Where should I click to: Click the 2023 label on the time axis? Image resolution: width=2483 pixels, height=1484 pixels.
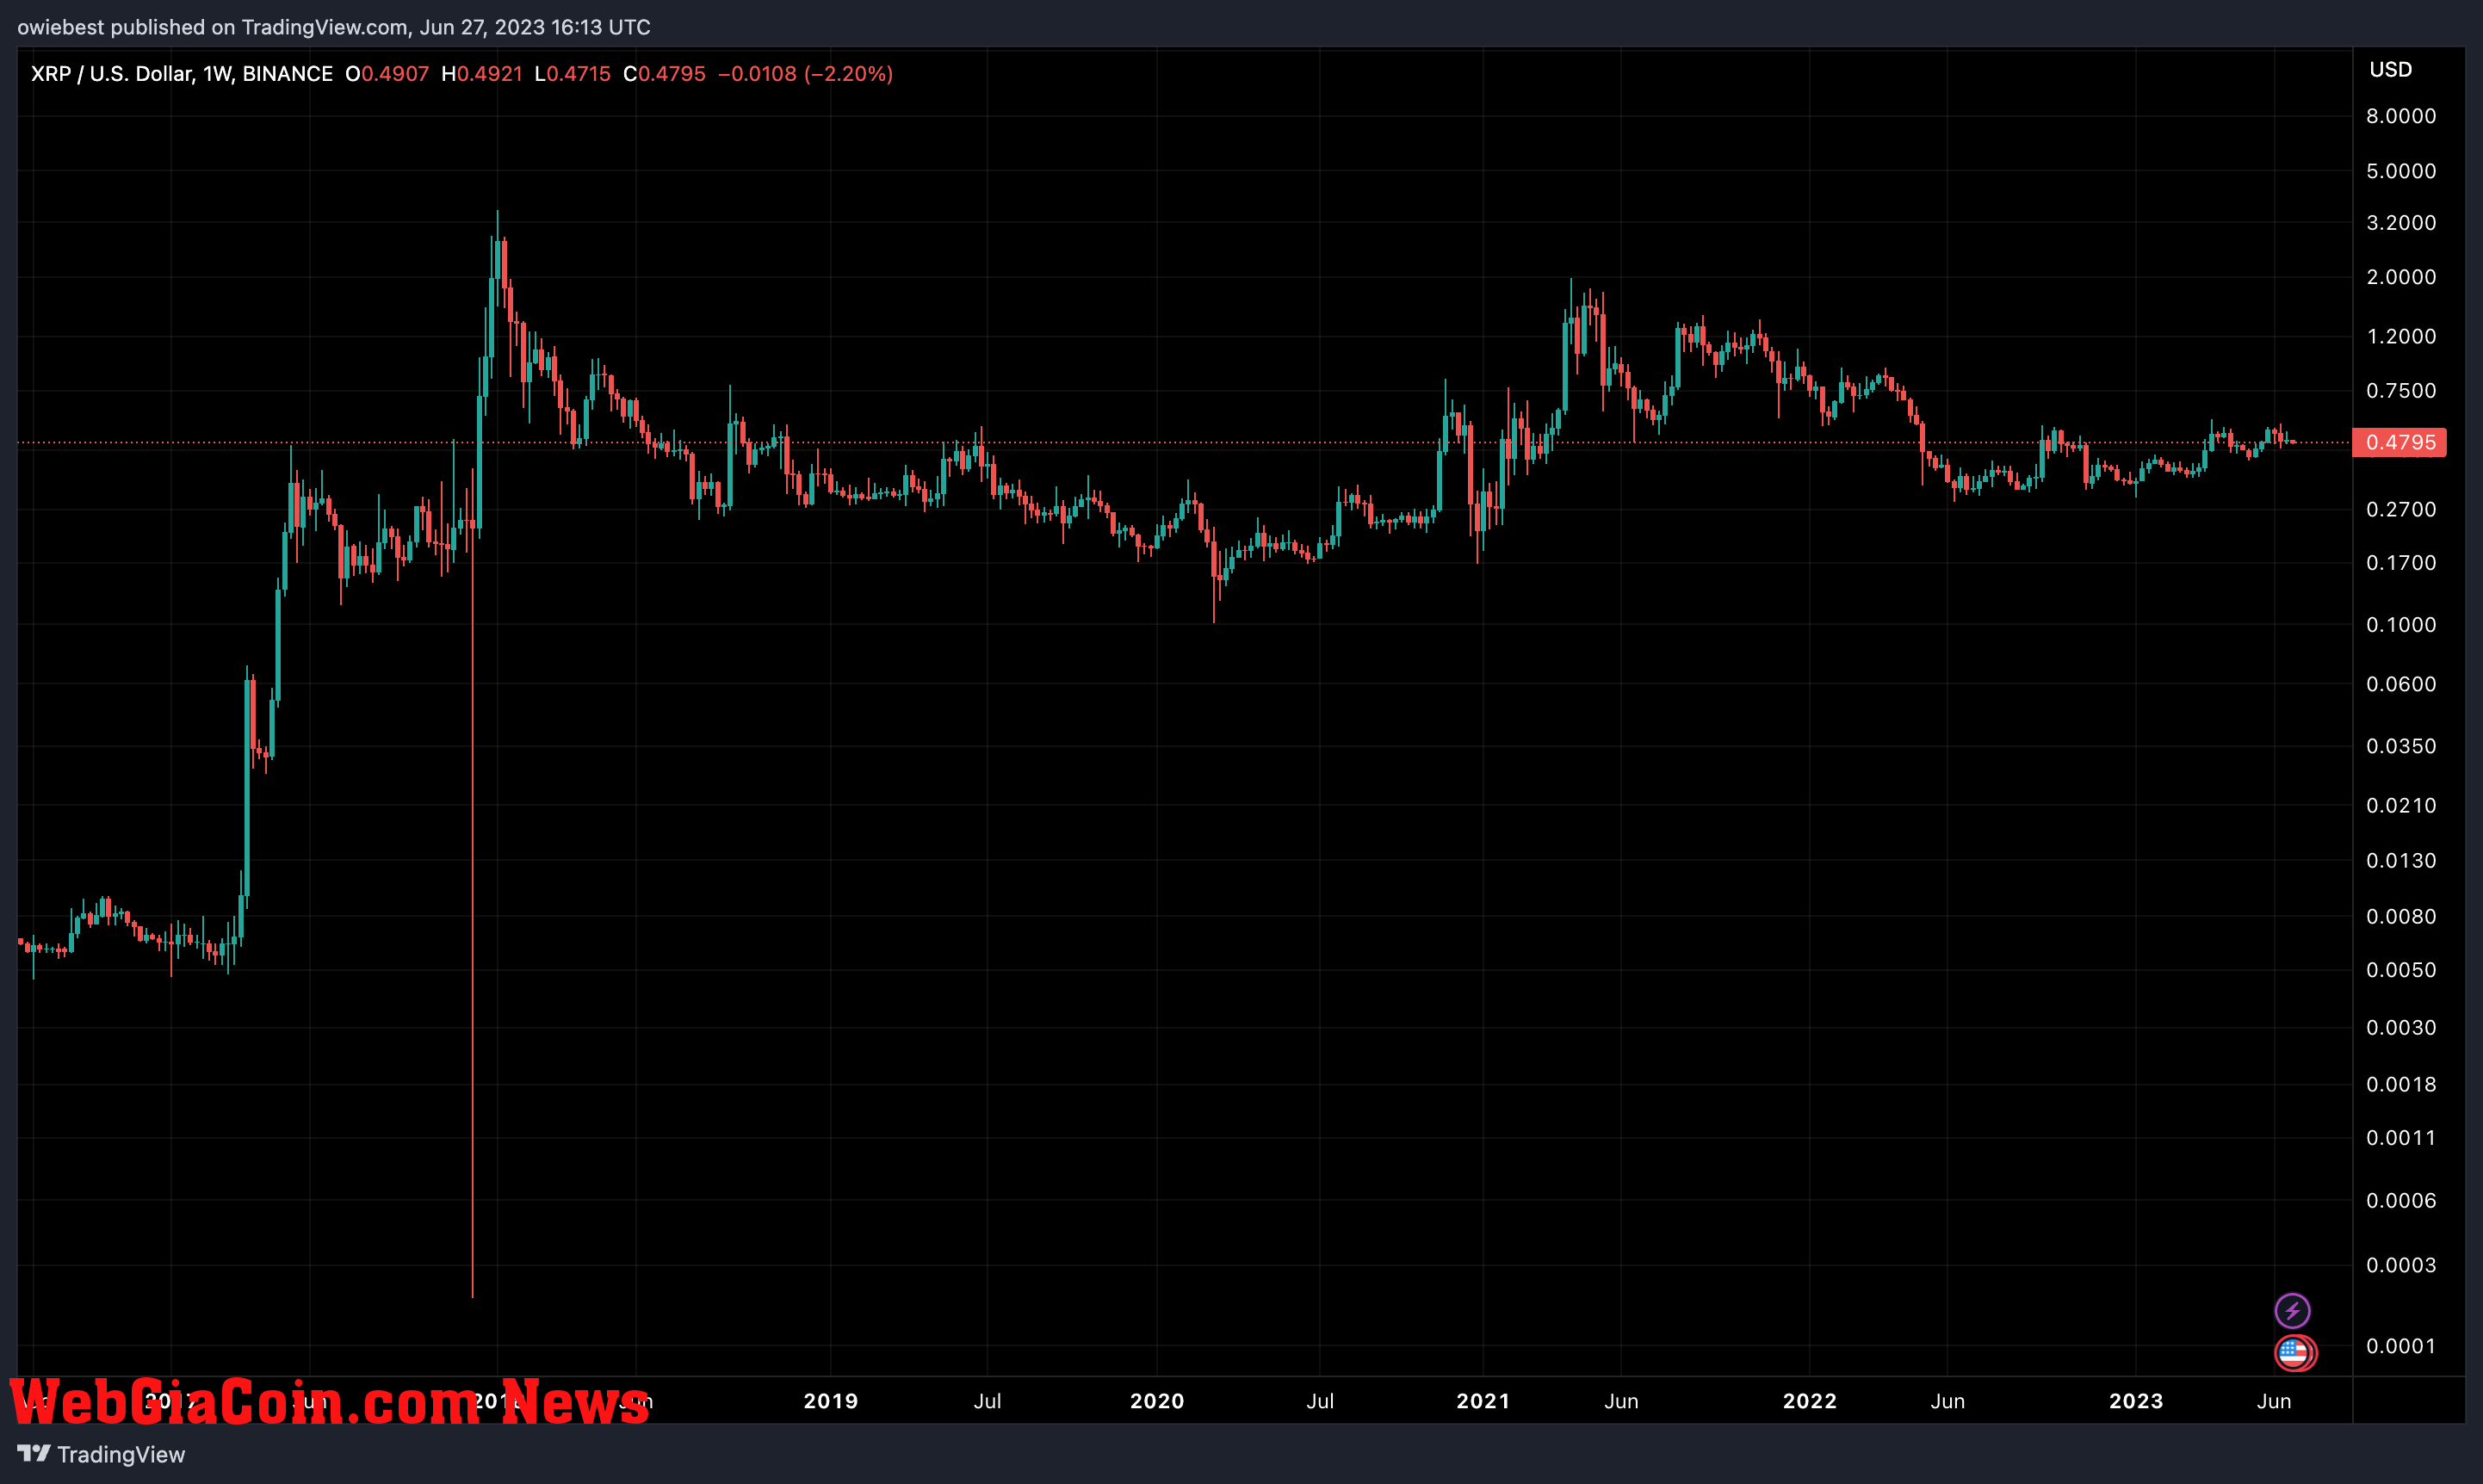[2136, 1401]
